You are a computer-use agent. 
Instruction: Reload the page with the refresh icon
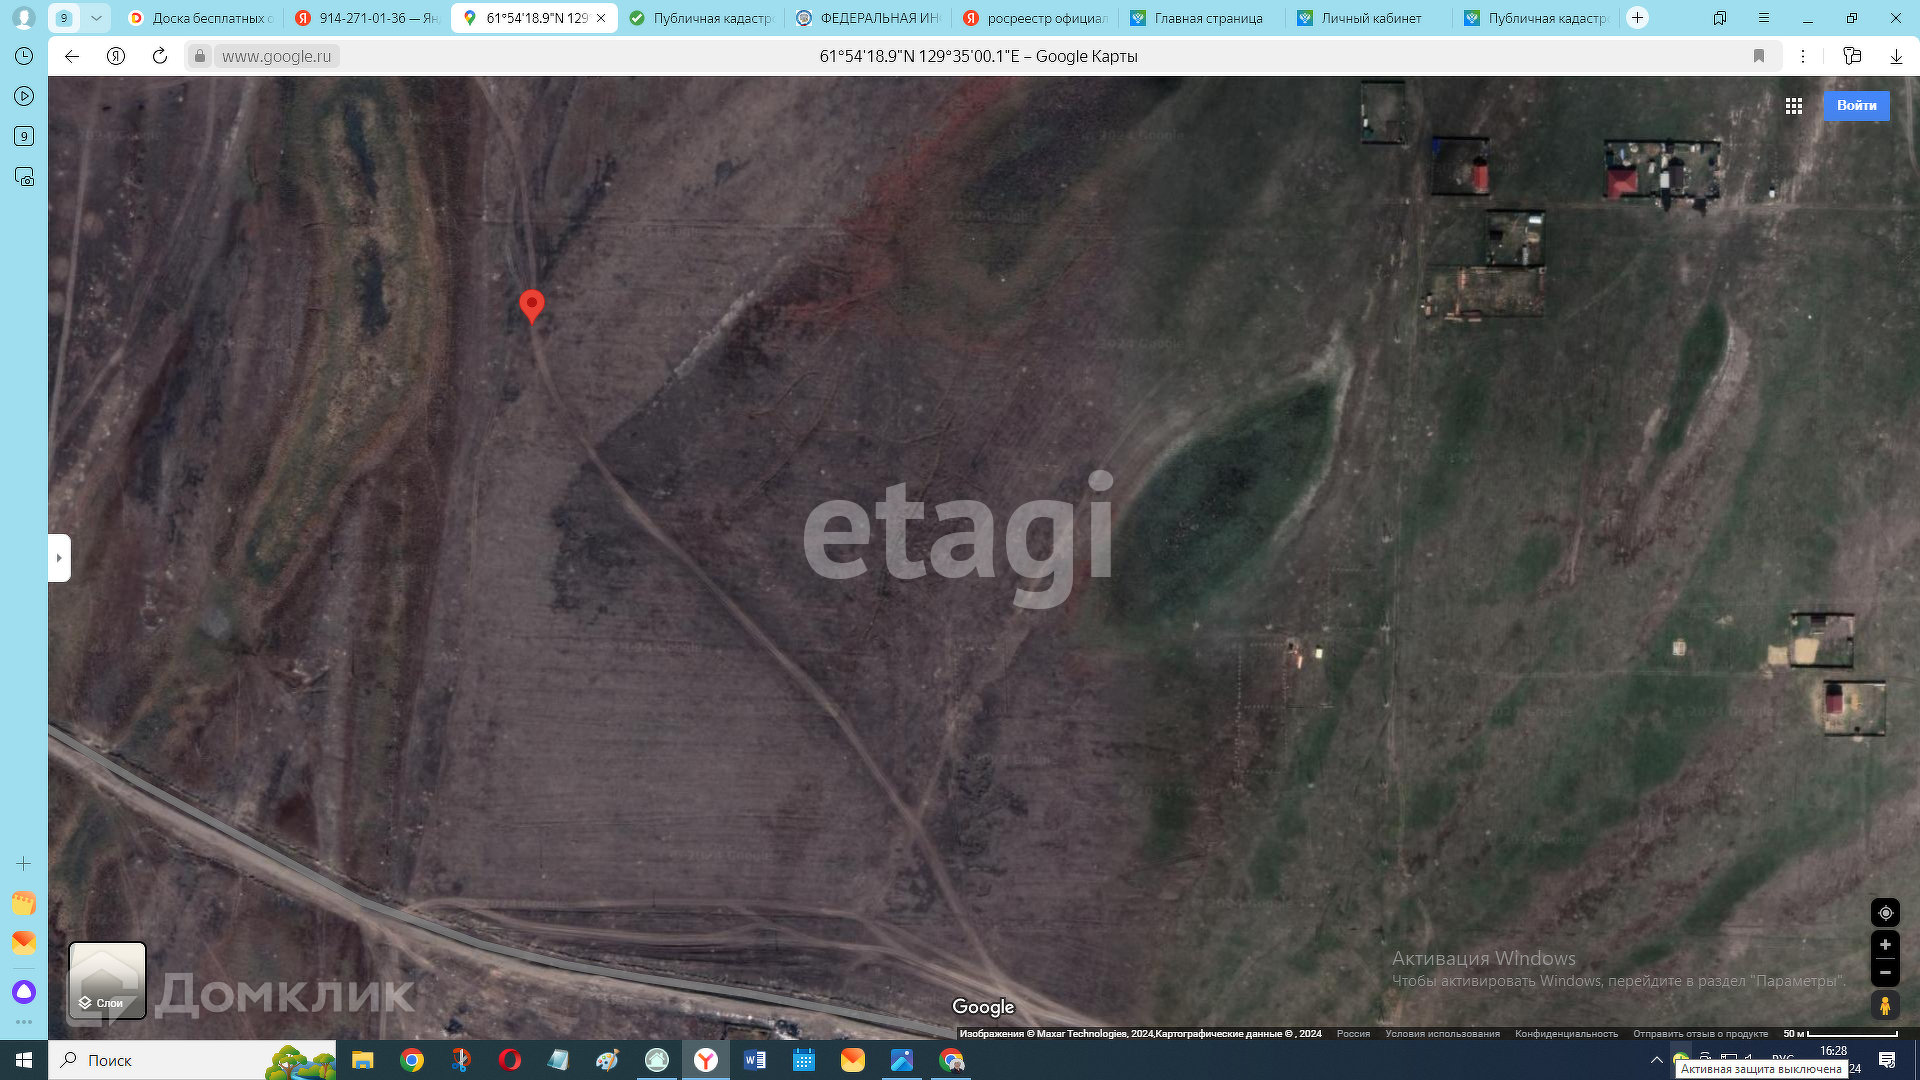tap(160, 56)
